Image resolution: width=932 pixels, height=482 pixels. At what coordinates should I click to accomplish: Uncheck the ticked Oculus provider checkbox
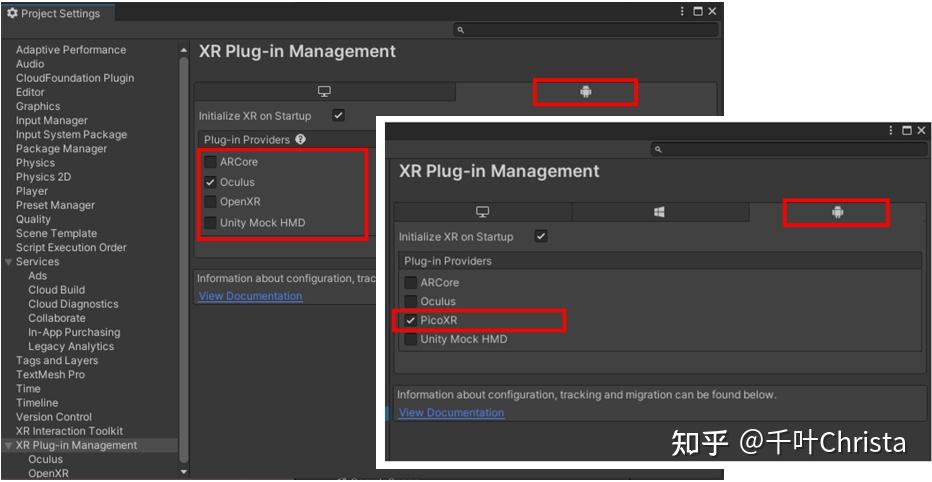[x=210, y=182]
